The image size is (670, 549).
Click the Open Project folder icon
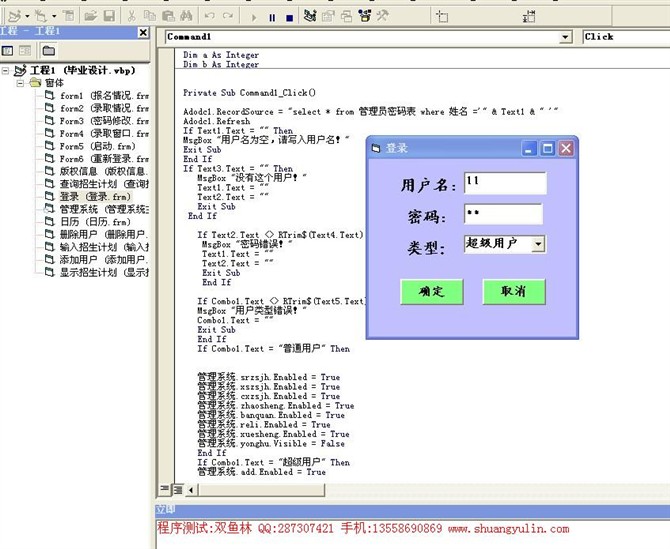coord(90,16)
